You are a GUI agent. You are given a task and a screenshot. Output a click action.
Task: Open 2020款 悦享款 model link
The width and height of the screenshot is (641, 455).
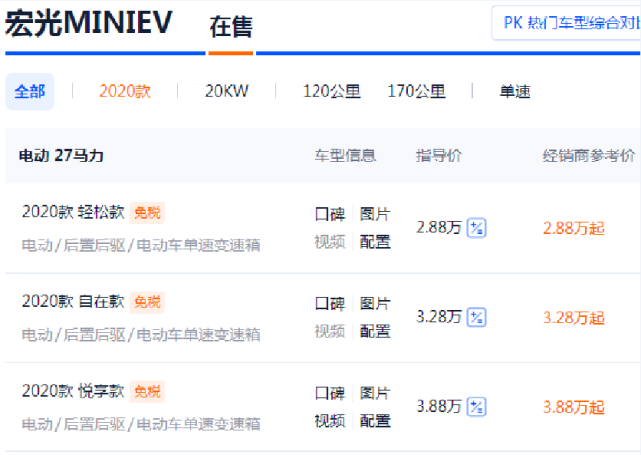[73, 391]
